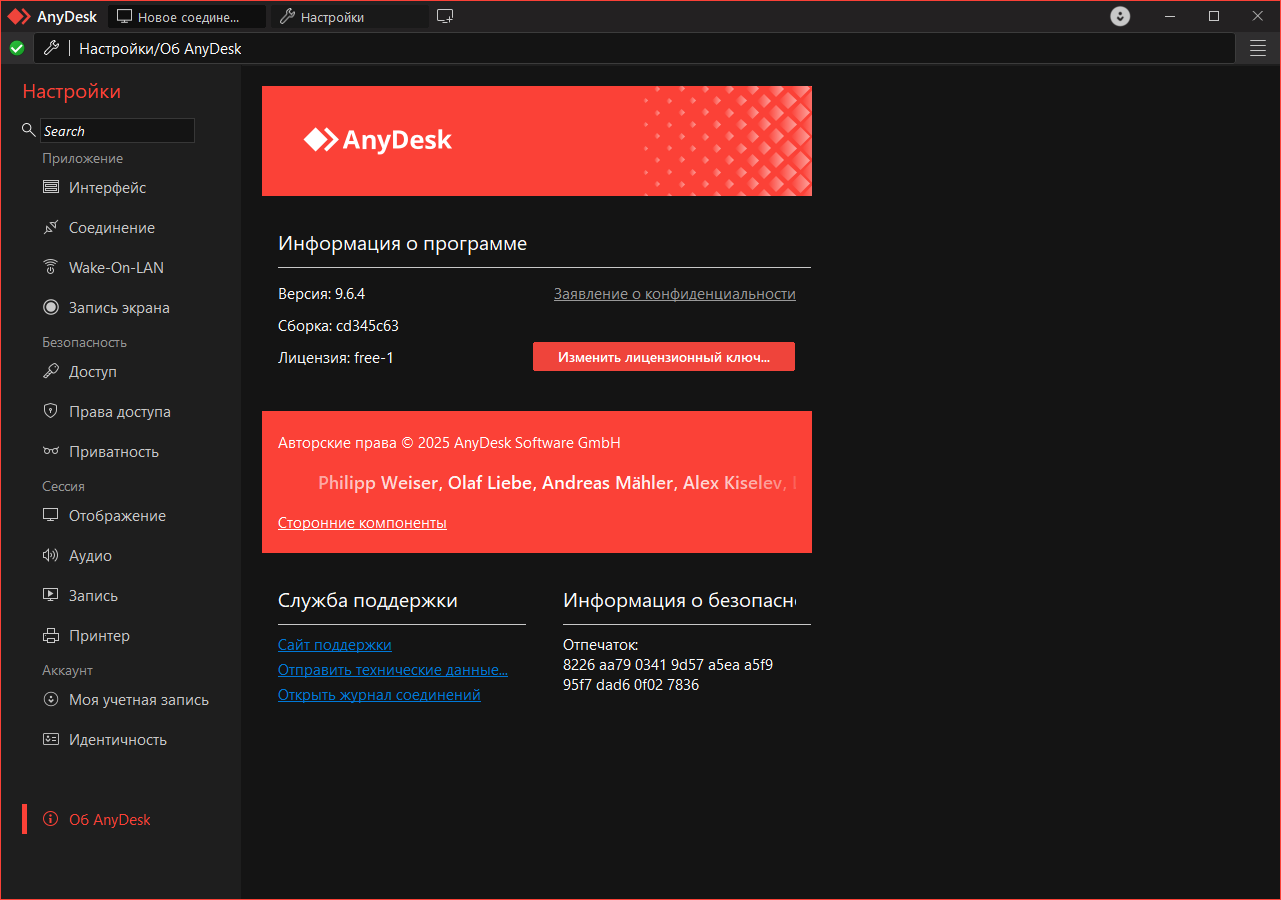Open Приватность via its glasses icon

pyautogui.click(x=51, y=451)
